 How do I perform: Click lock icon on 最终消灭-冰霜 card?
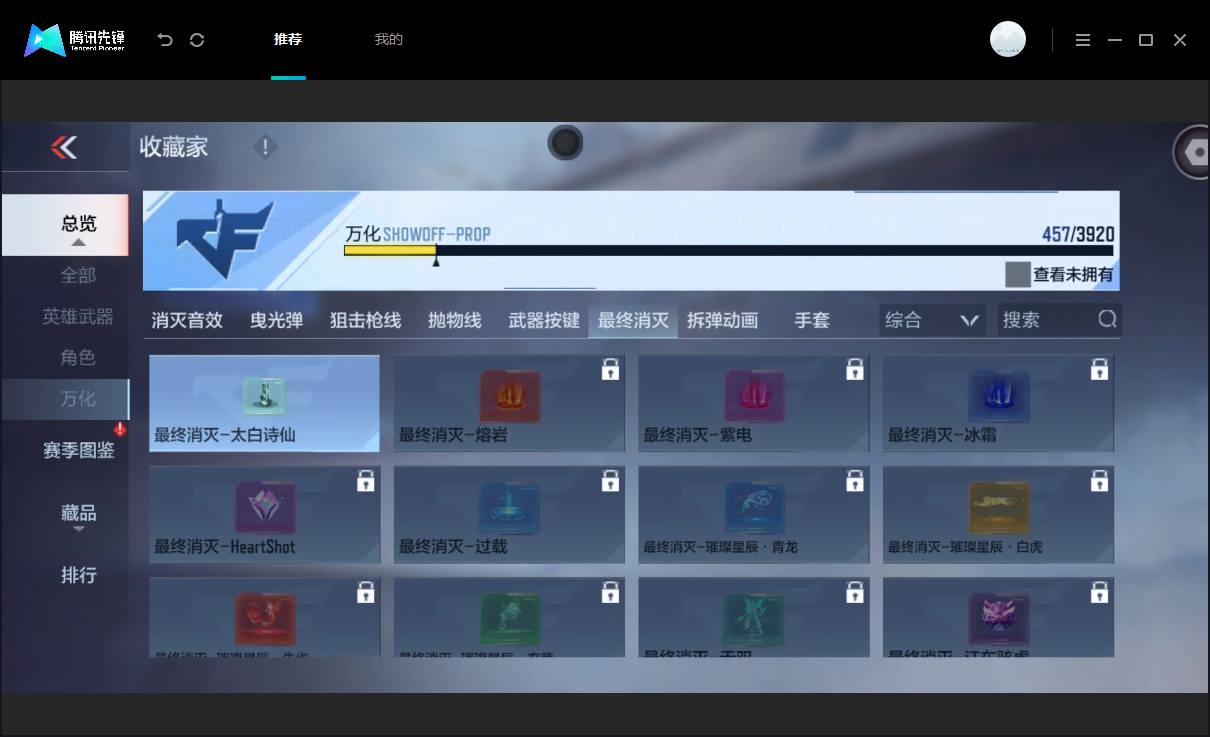[x=1099, y=369]
